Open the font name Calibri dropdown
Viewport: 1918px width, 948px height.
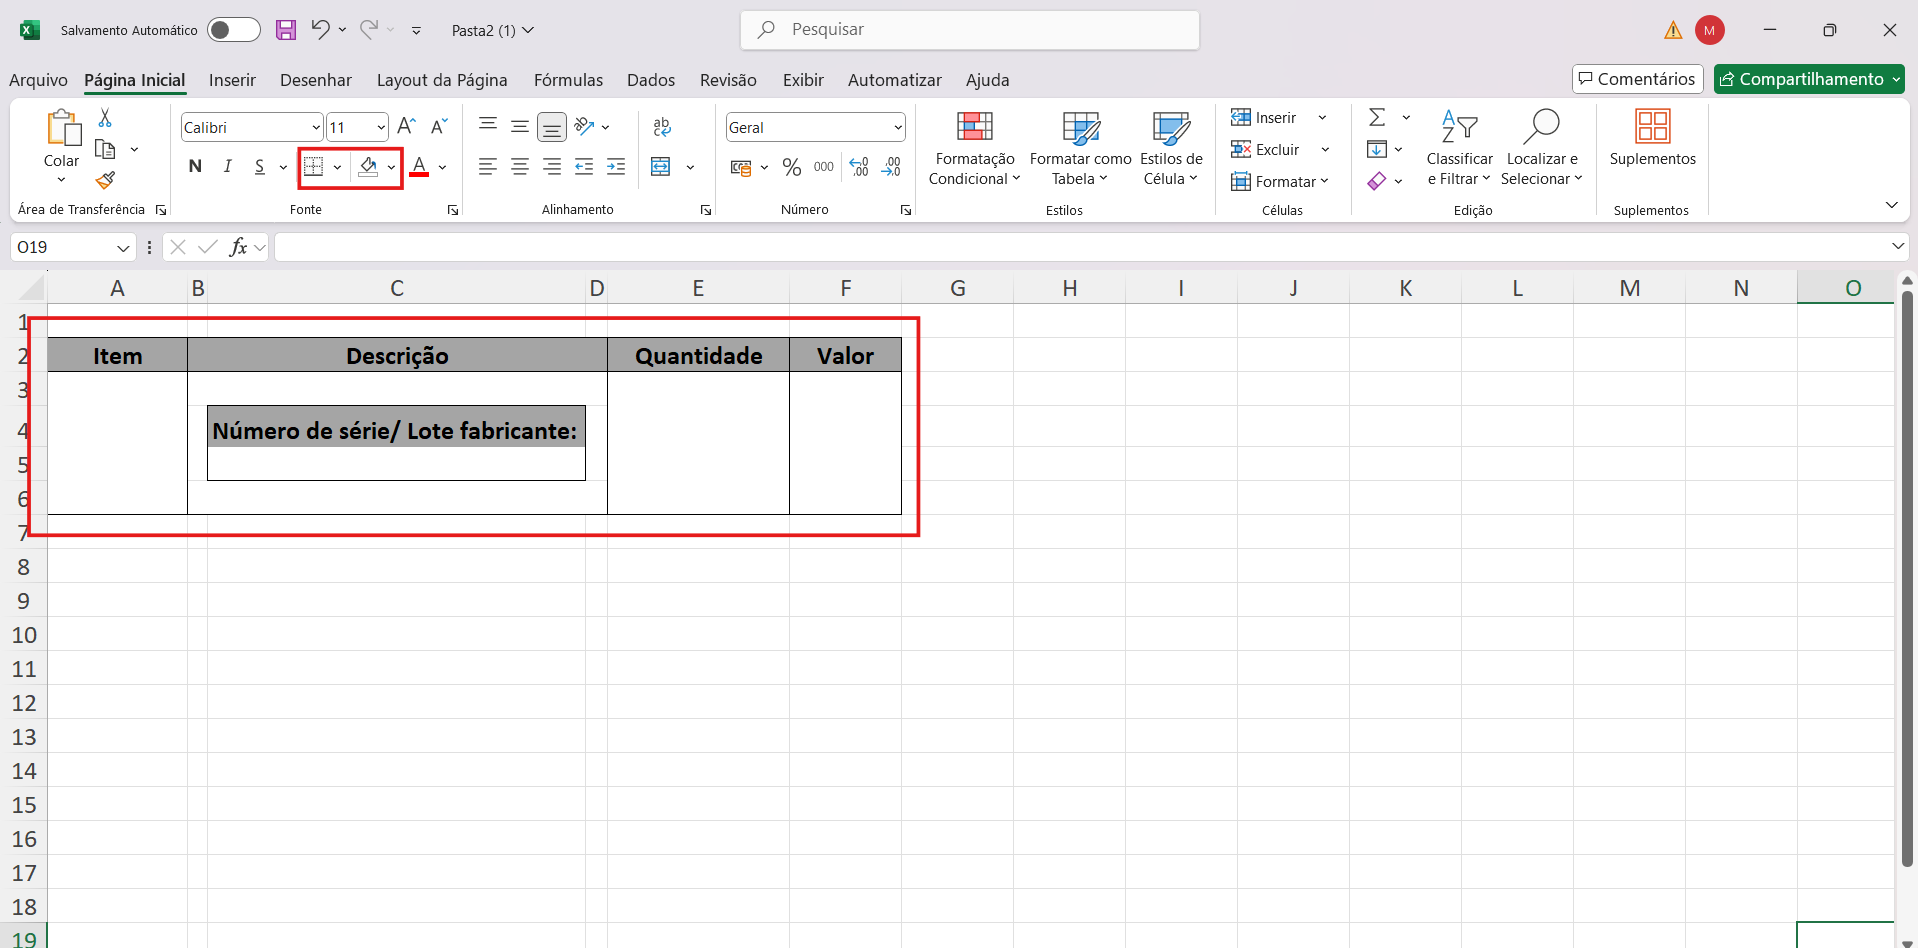316,128
